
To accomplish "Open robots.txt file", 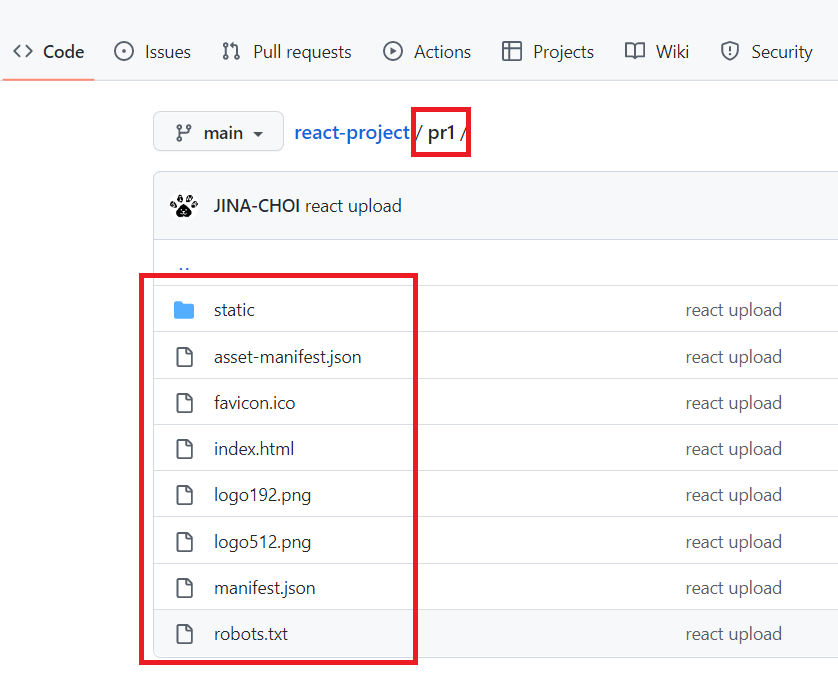I will (x=251, y=634).
